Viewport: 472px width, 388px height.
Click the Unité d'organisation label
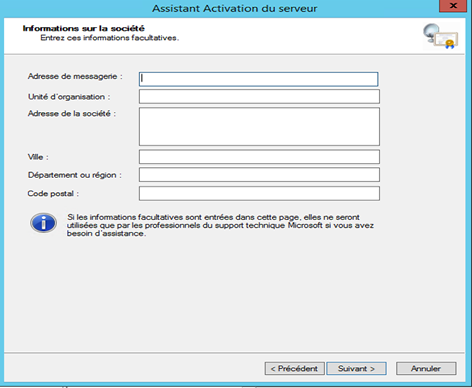tap(69, 97)
